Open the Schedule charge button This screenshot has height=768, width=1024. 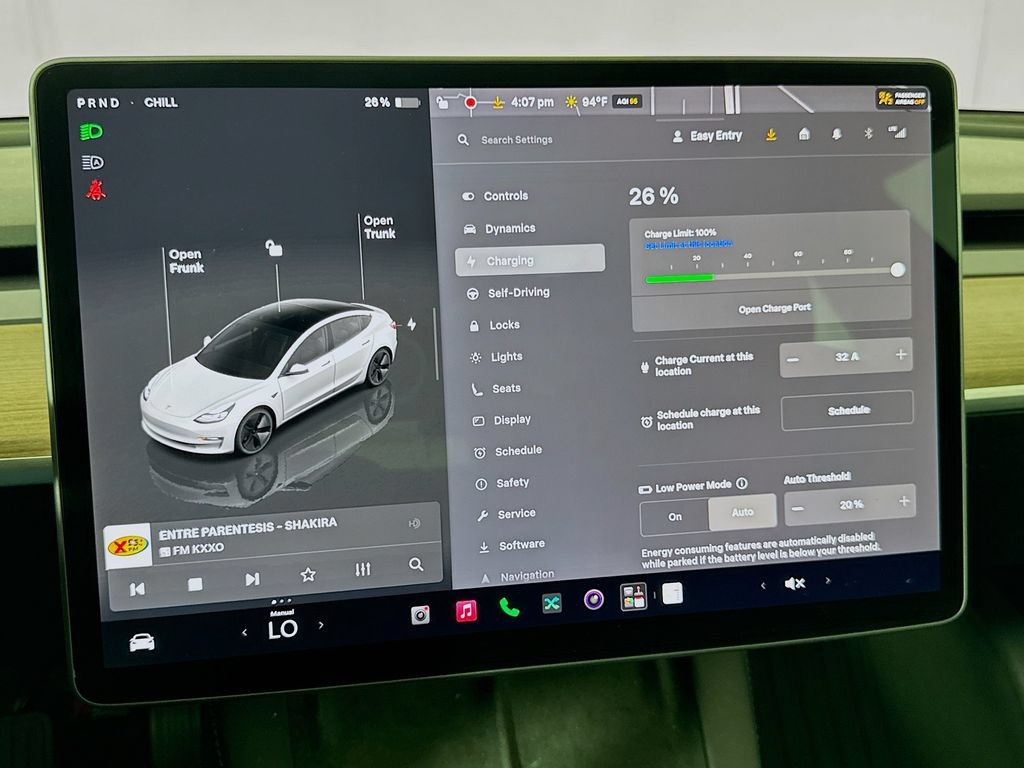pyautogui.click(x=848, y=410)
